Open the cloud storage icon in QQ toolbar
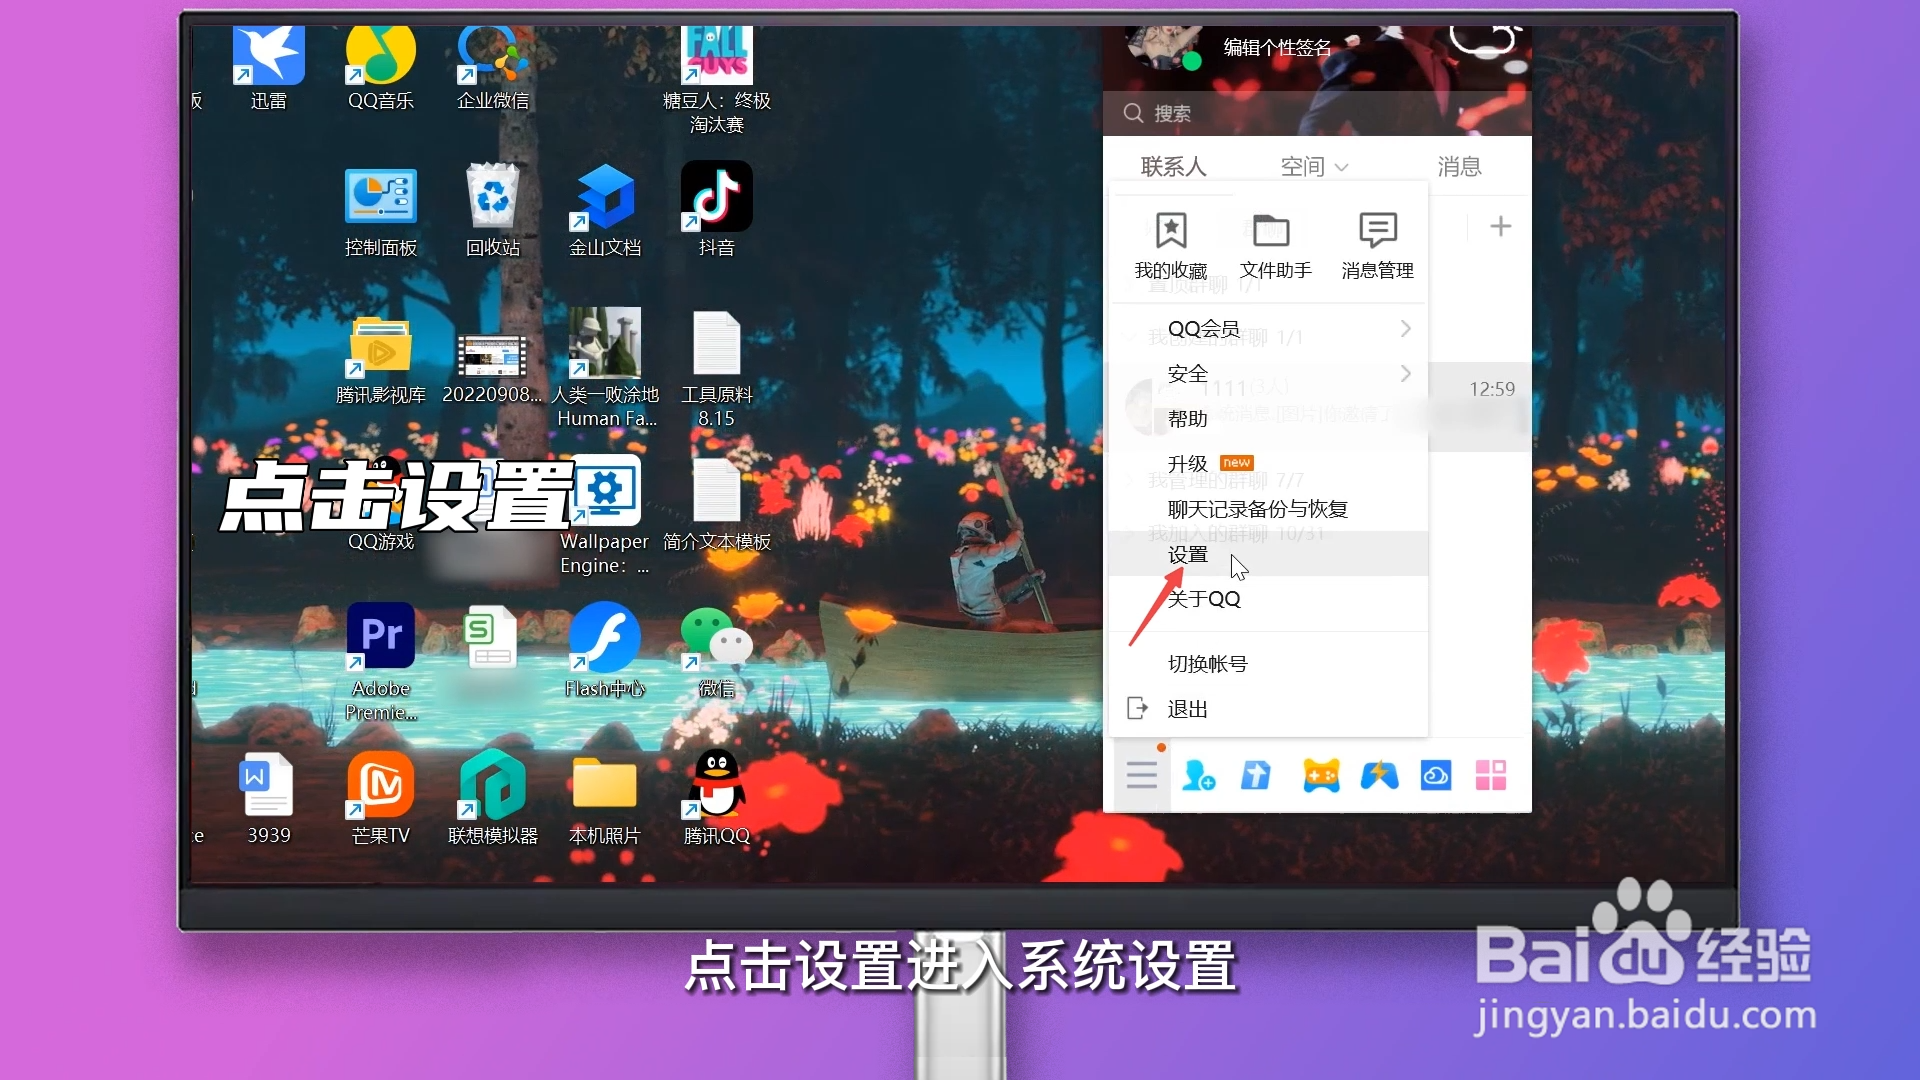1920x1080 pixels. click(1436, 775)
